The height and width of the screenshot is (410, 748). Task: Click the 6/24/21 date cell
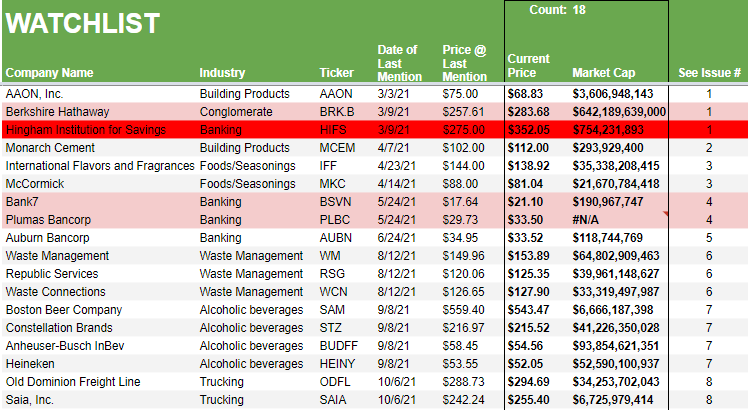pyautogui.click(x=397, y=238)
